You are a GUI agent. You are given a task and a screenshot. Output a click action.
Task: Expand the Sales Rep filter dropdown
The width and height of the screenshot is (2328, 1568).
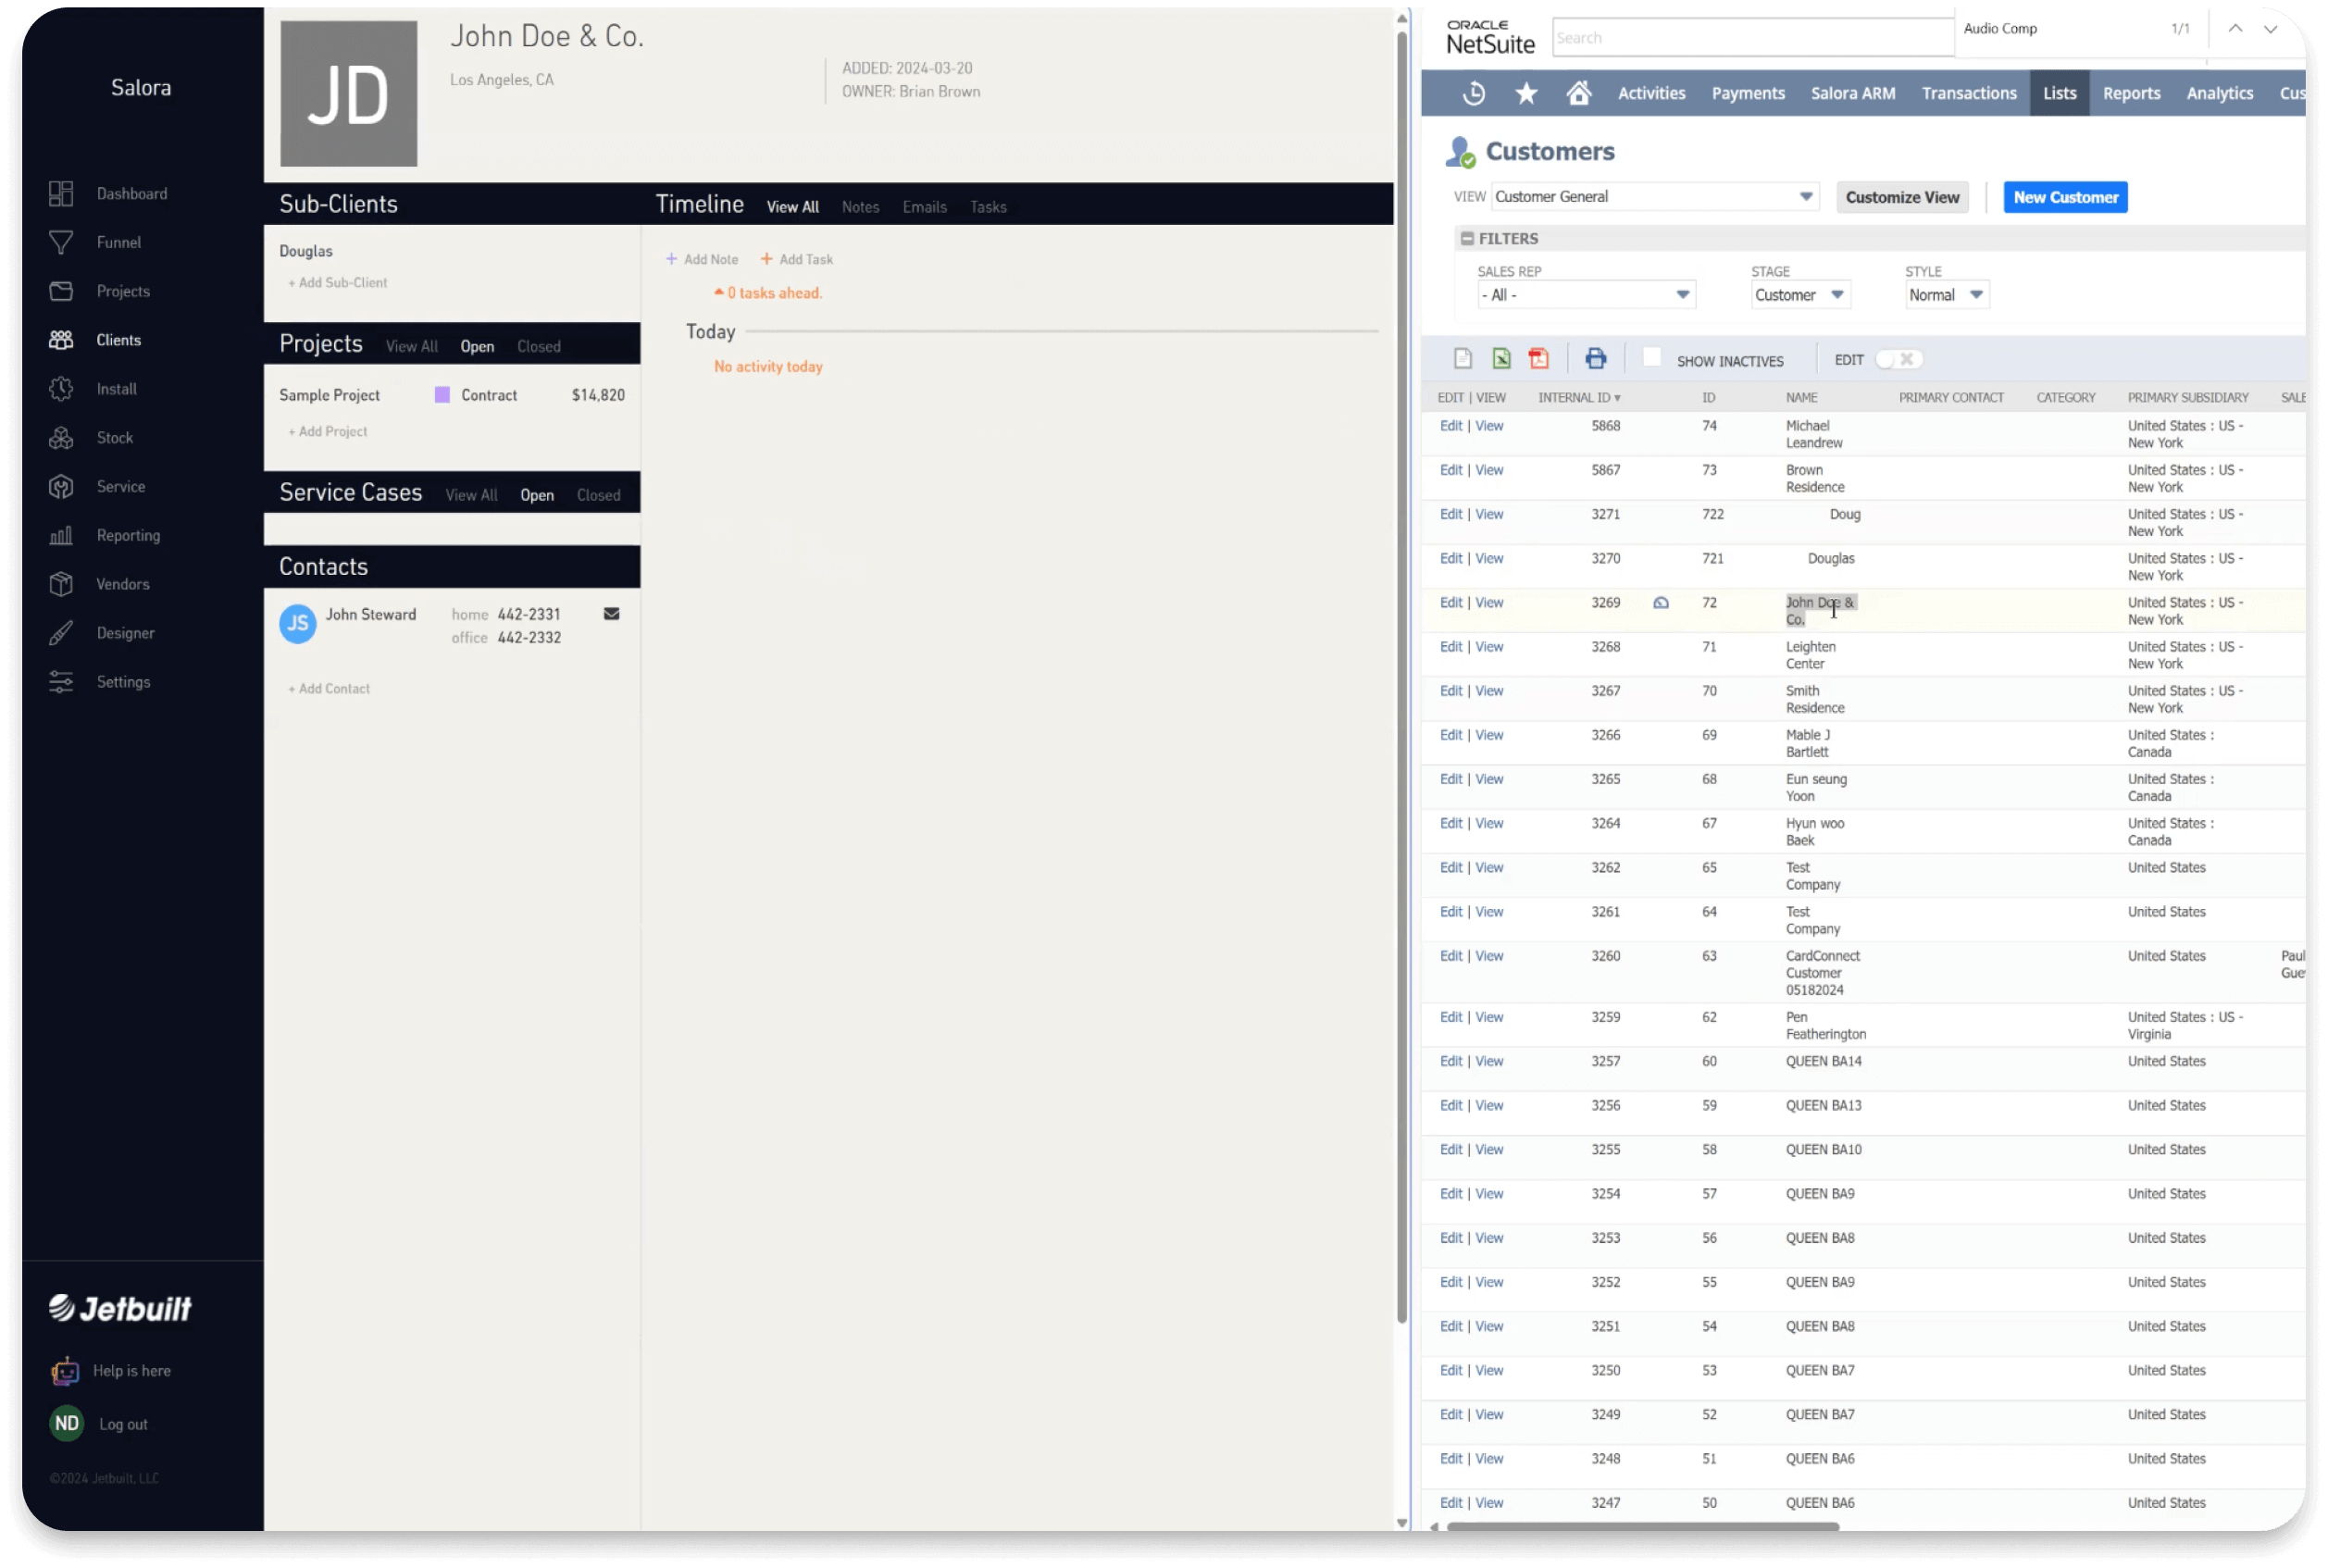click(1682, 295)
